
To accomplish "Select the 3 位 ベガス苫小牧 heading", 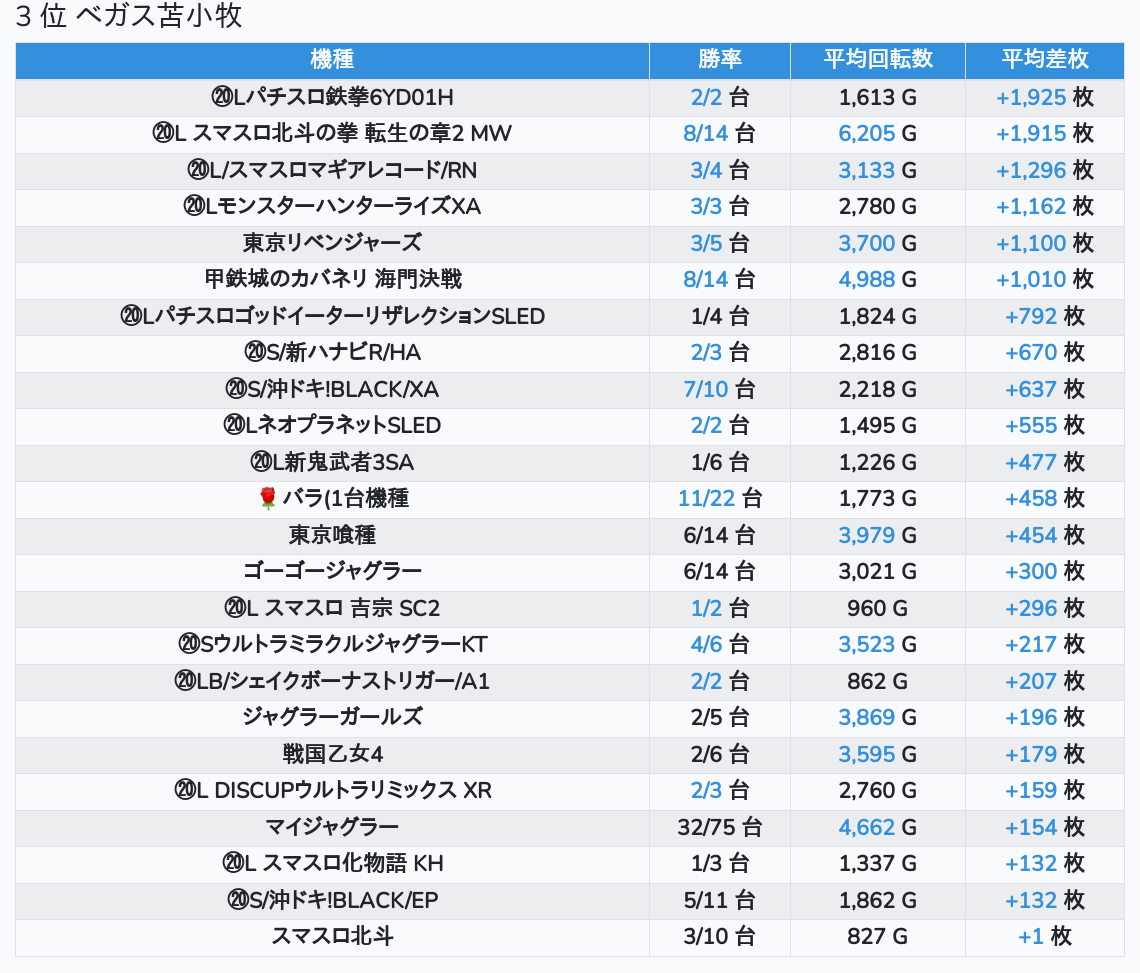I will 129,17.
